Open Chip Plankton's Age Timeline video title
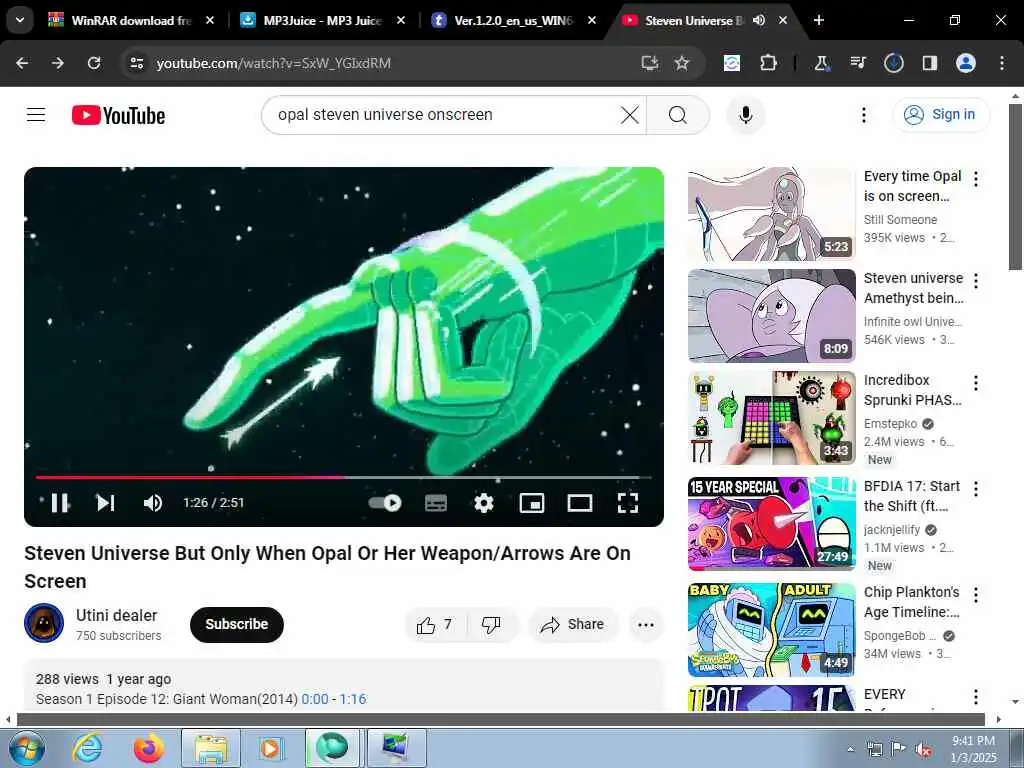Viewport: 1024px width, 768px height. click(x=912, y=601)
